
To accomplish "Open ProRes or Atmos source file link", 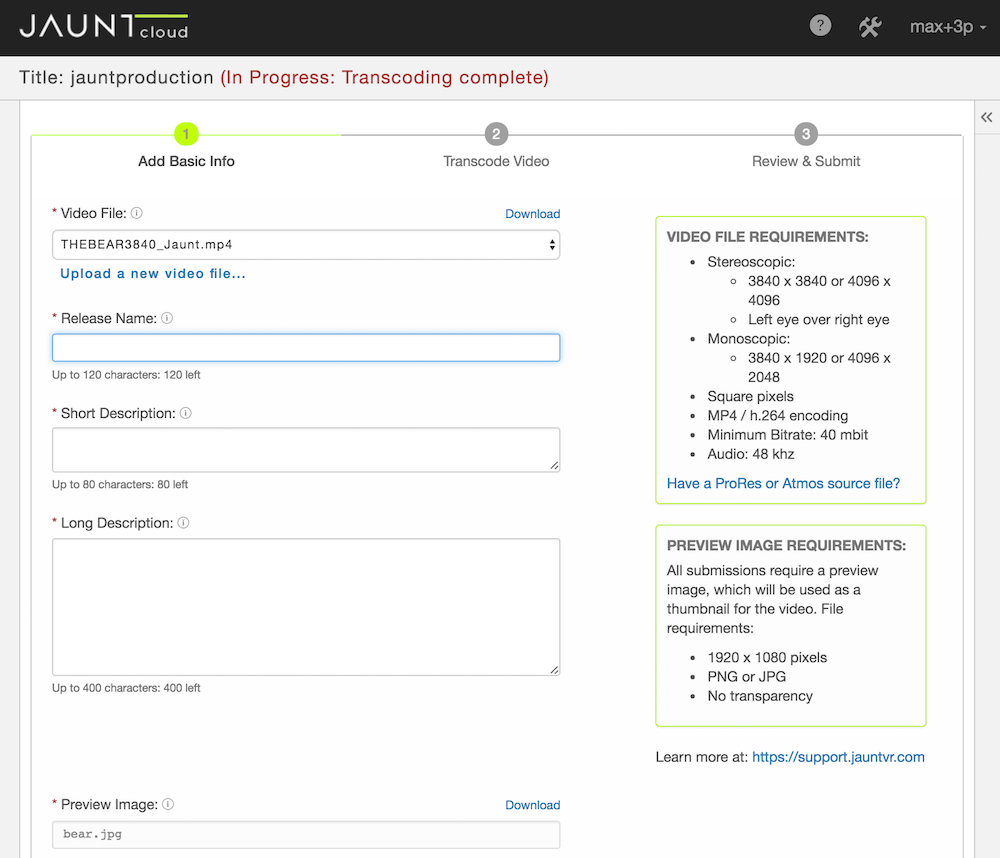I will point(783,483).
